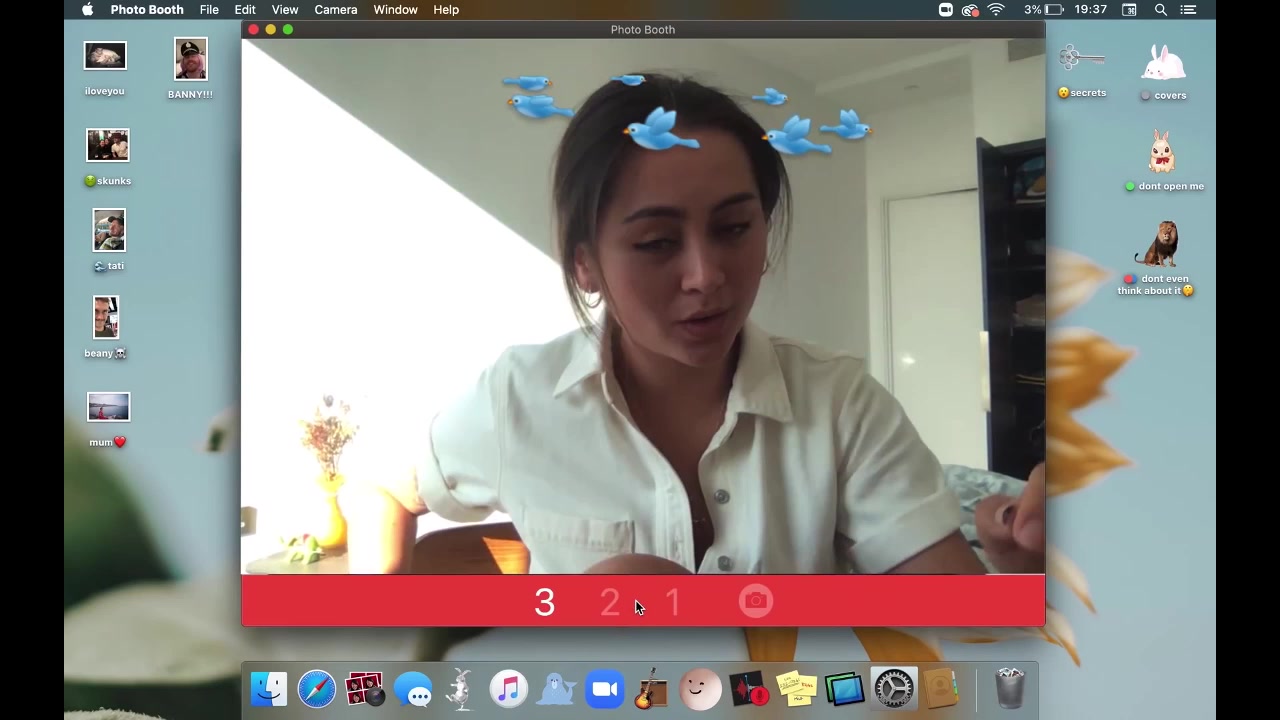The height and width of the screenshot is (720, 1280).
Task: Open Contacts book icon in dock
Action: pyautogui.click(x=940, y=689)
